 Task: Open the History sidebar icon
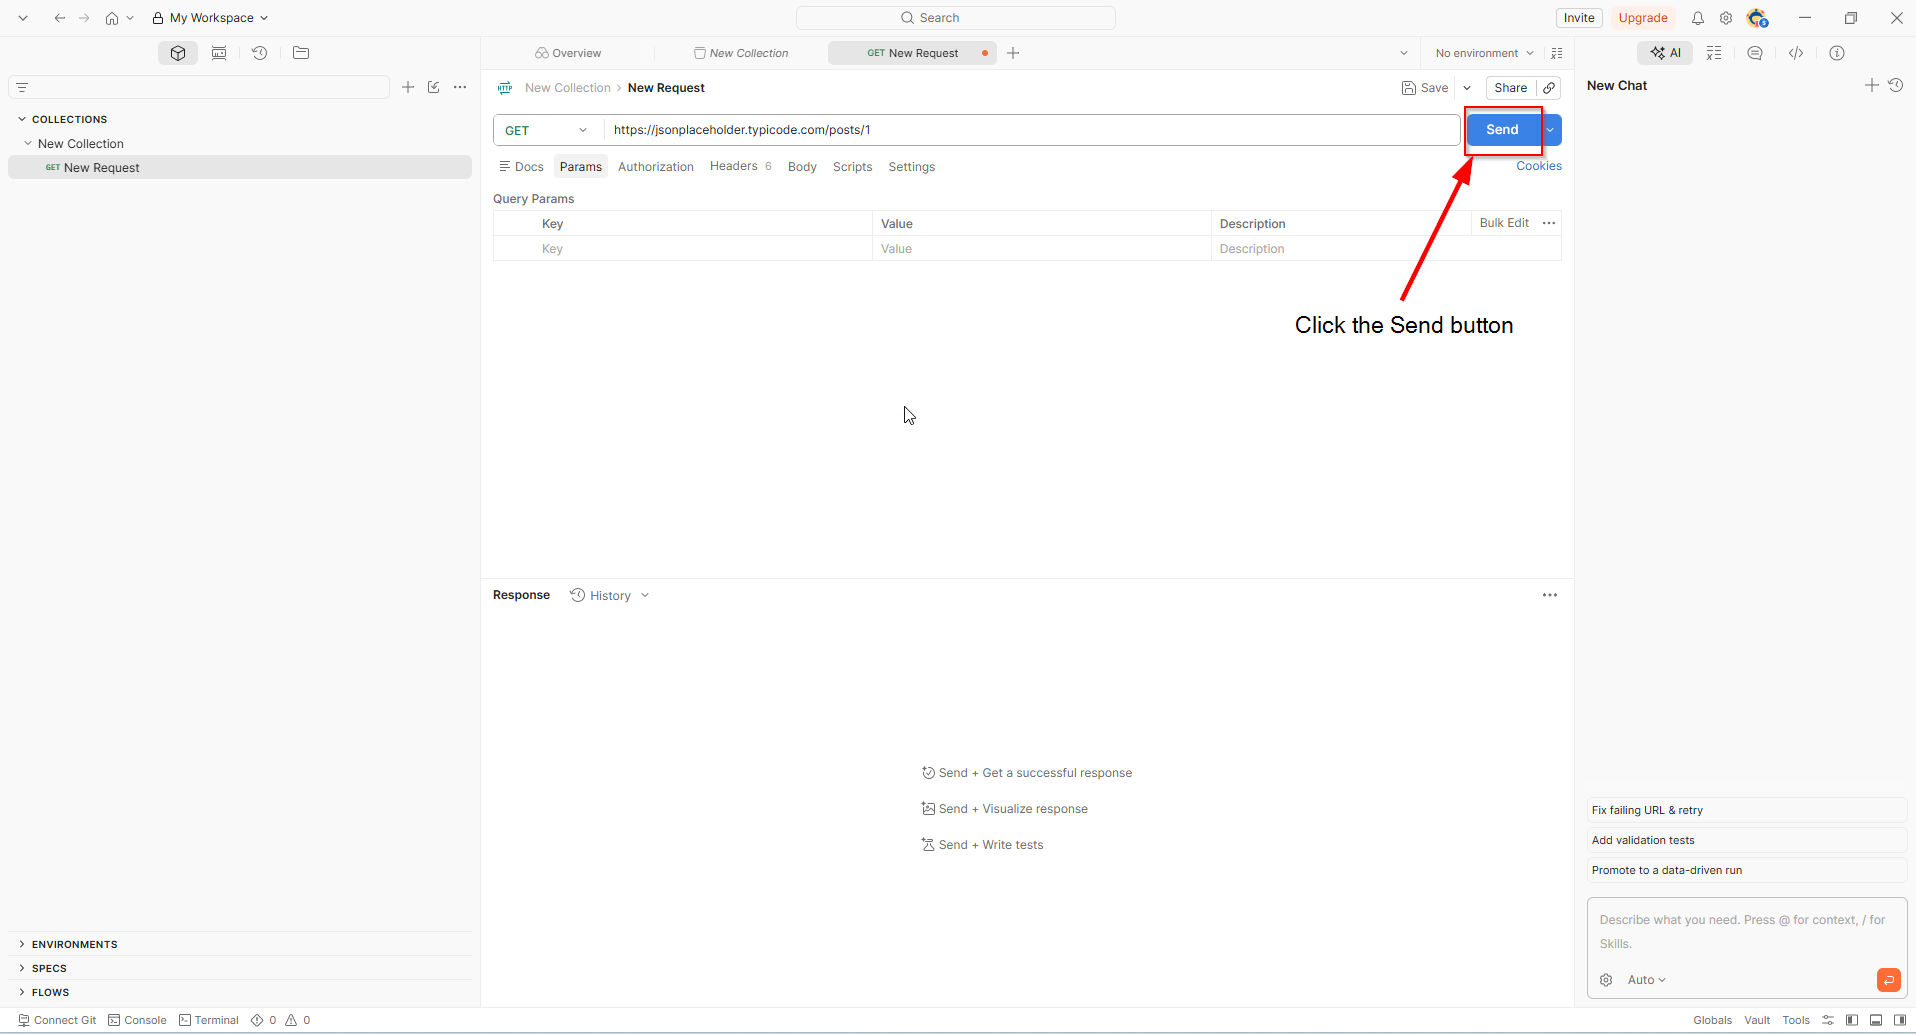[260, 53]
